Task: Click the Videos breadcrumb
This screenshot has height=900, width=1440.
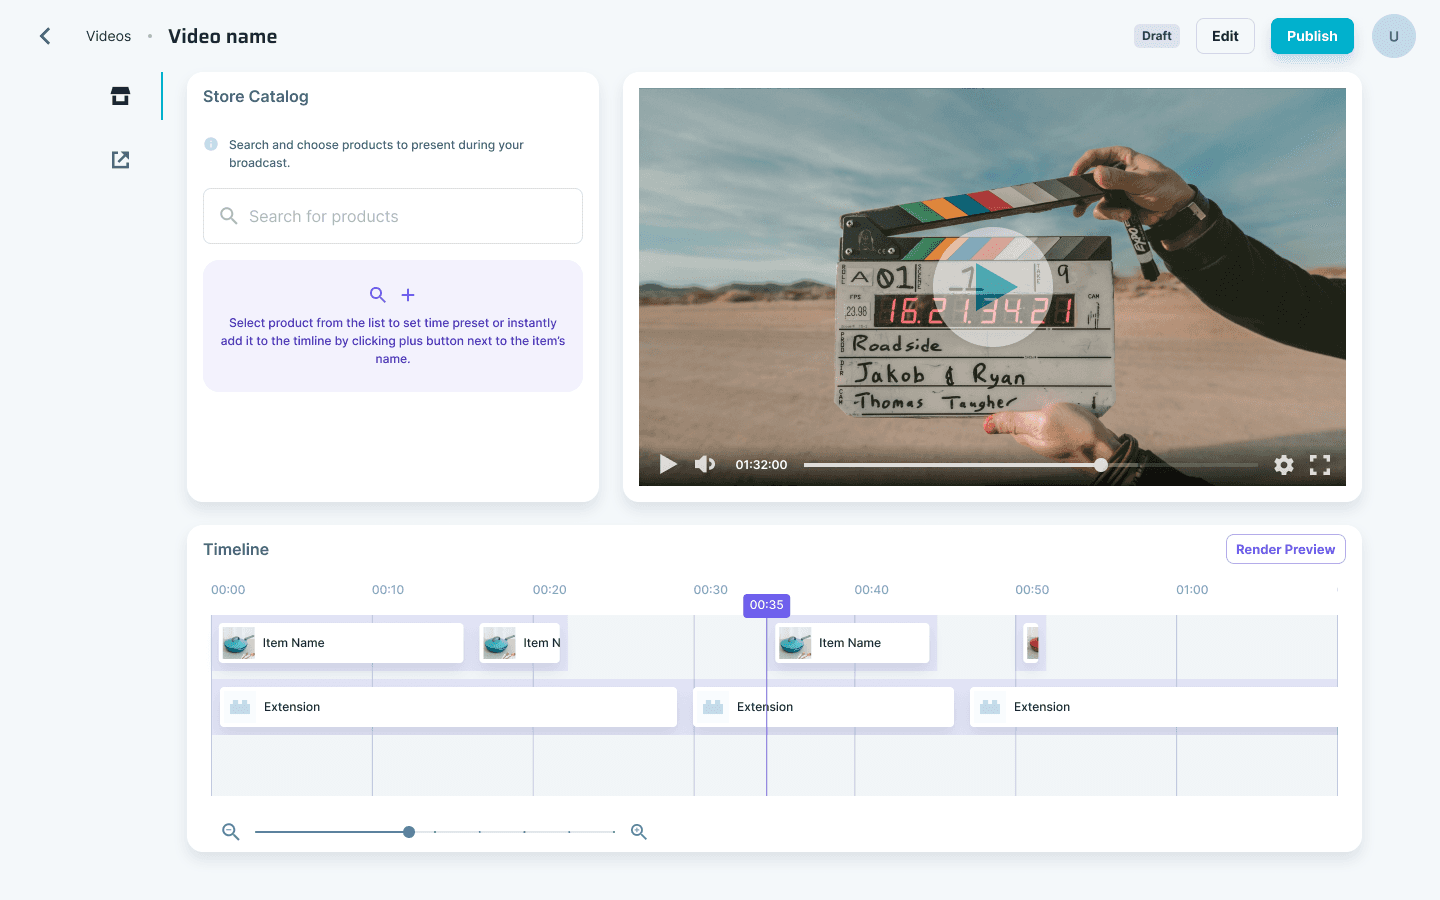Action: (x=109, y=36)
